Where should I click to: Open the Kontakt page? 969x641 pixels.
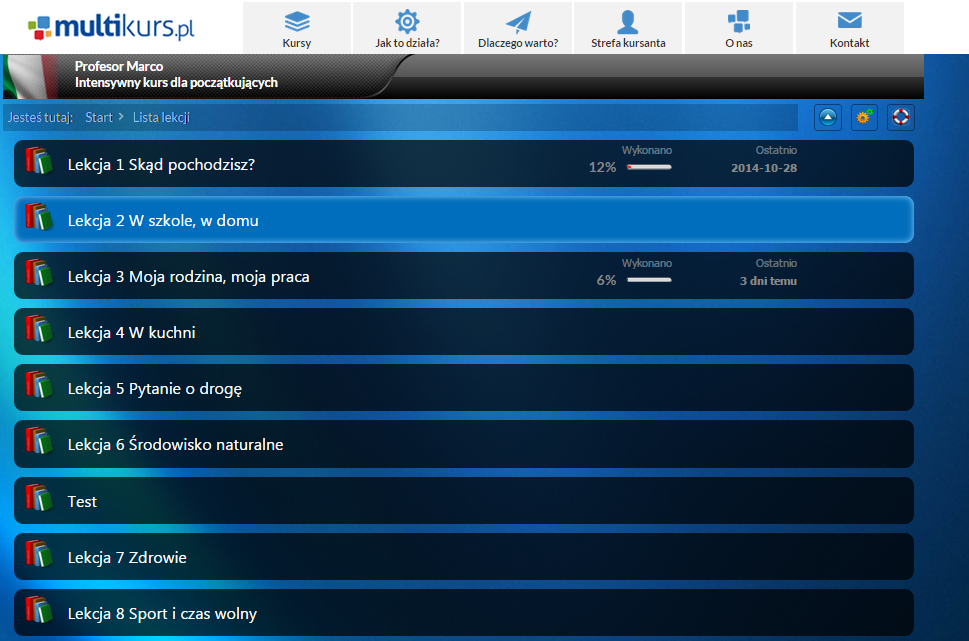coord(849,29)
